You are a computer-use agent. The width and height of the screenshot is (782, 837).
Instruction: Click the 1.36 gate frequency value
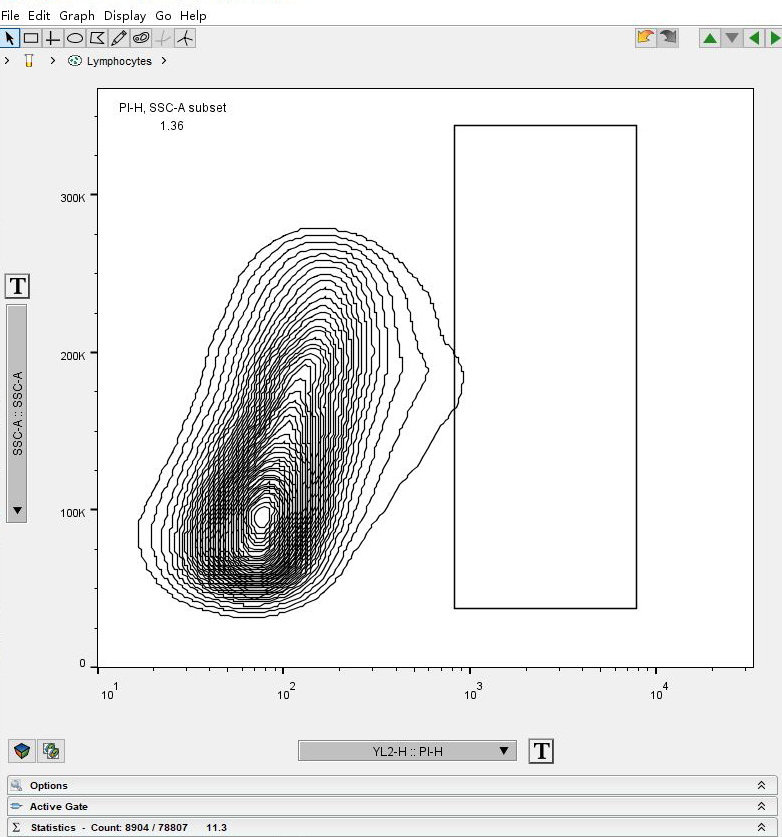tap(172, 126)
